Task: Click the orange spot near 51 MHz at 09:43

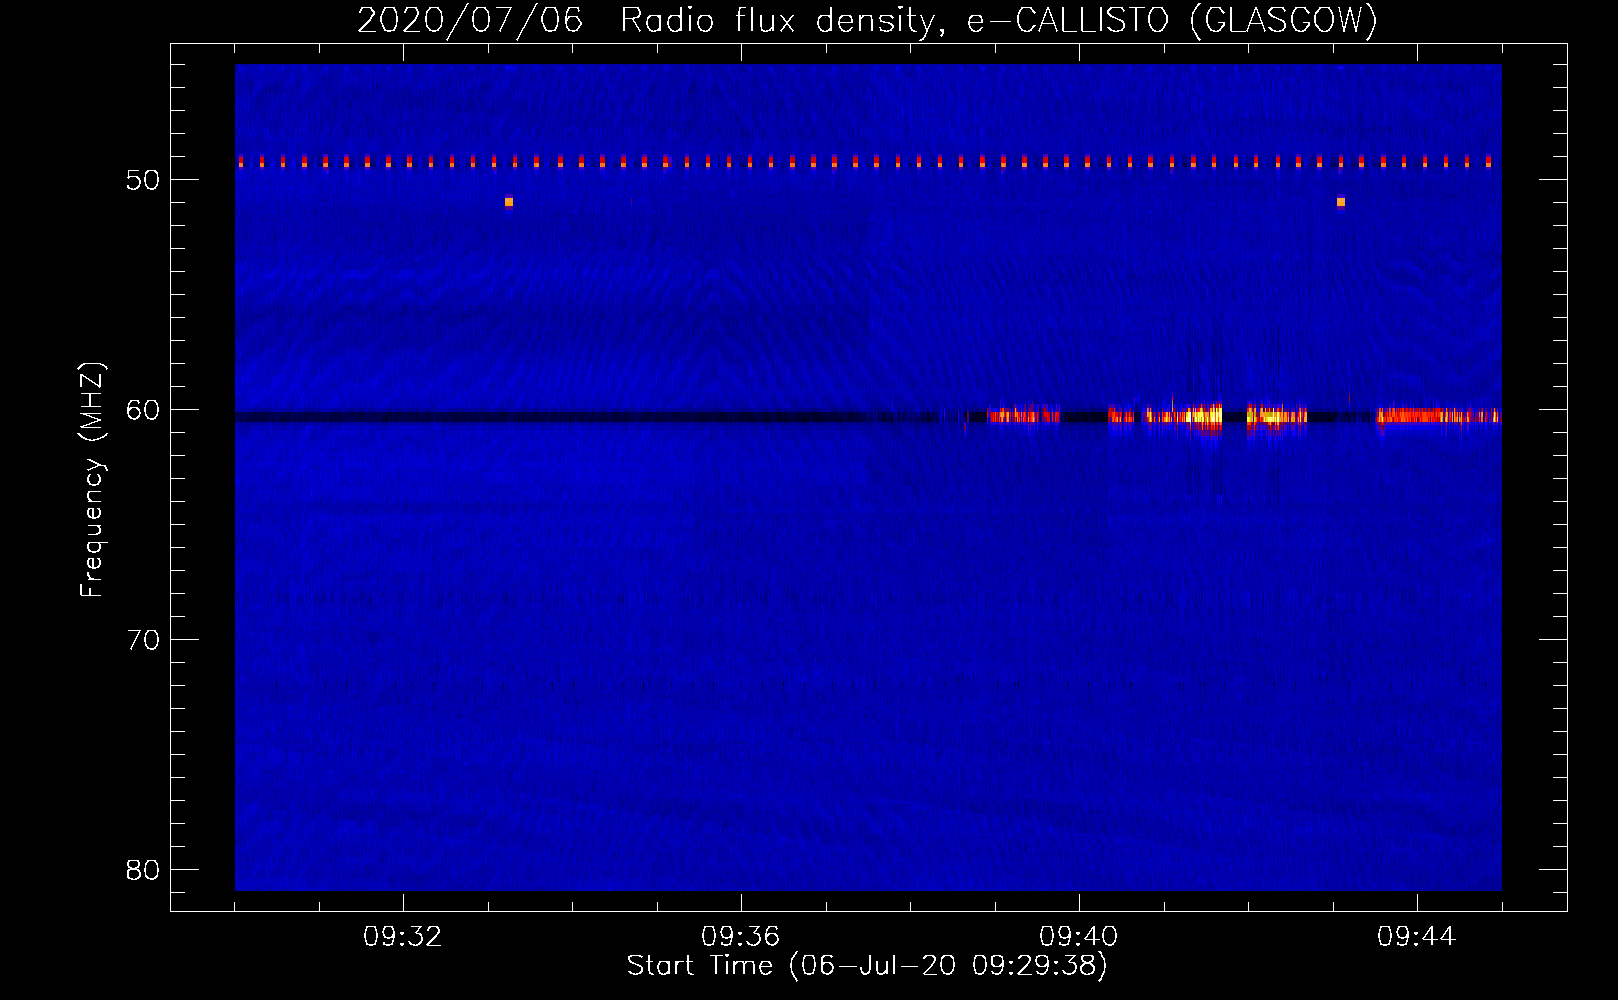Action: point(1341,202)
